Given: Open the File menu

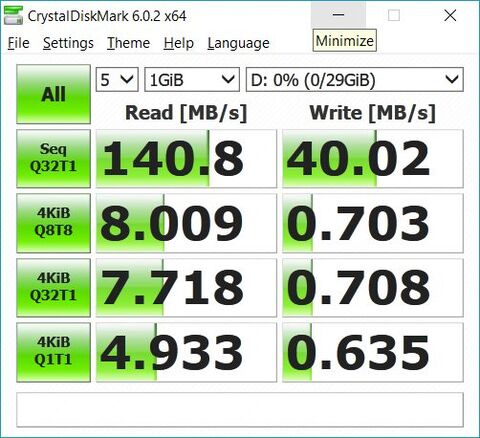Looking at the screenshot, I should (19, 43).
